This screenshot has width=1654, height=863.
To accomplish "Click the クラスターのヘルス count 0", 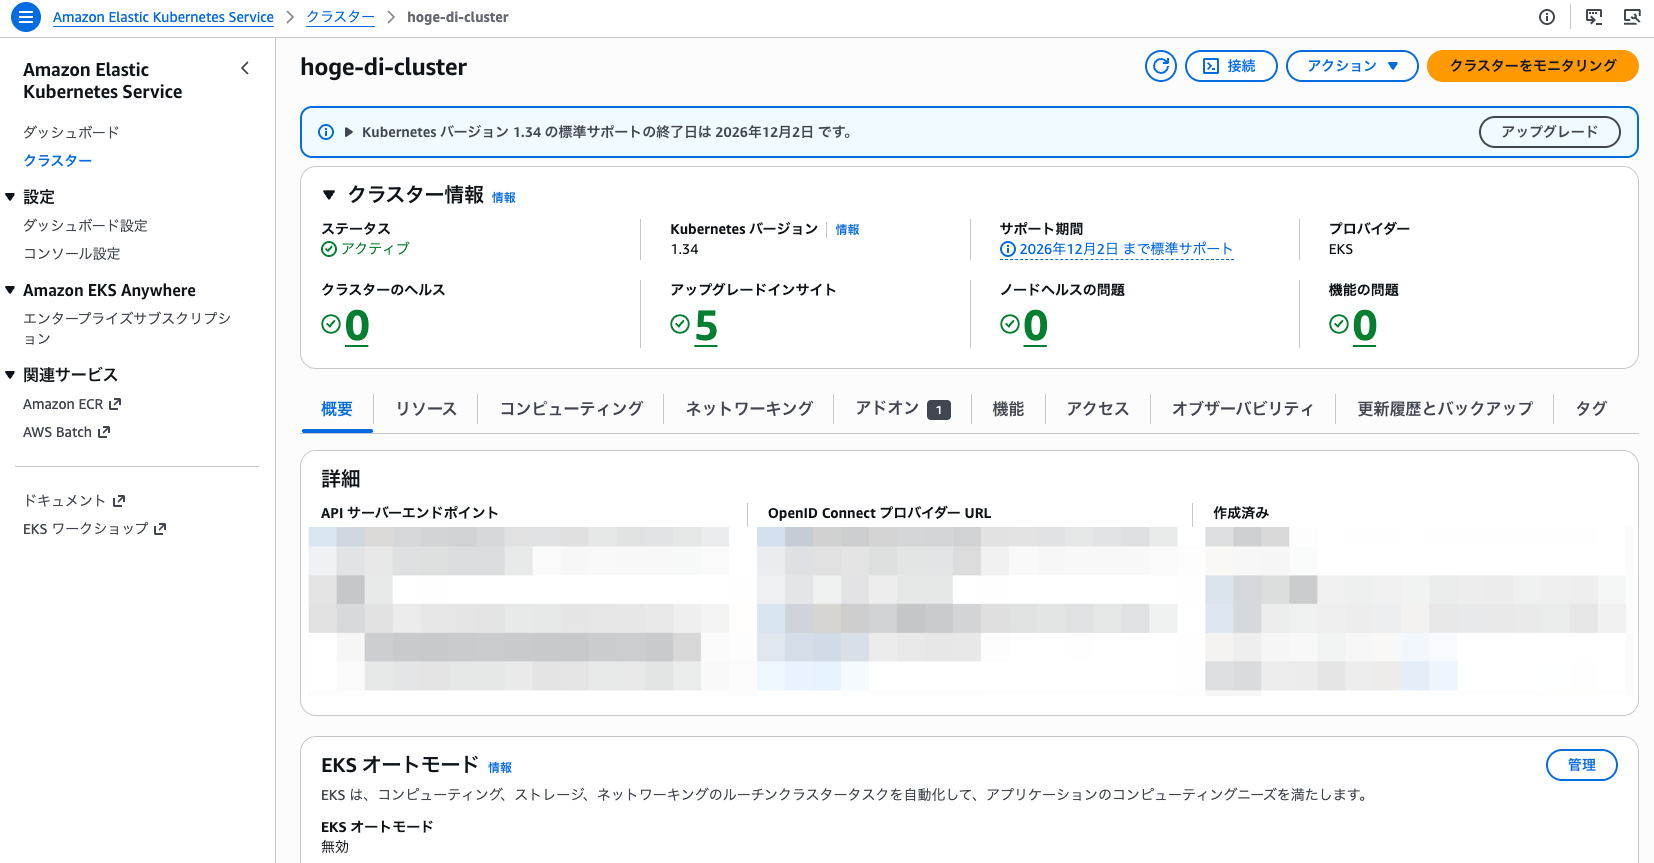I will [x=357, y=326].
